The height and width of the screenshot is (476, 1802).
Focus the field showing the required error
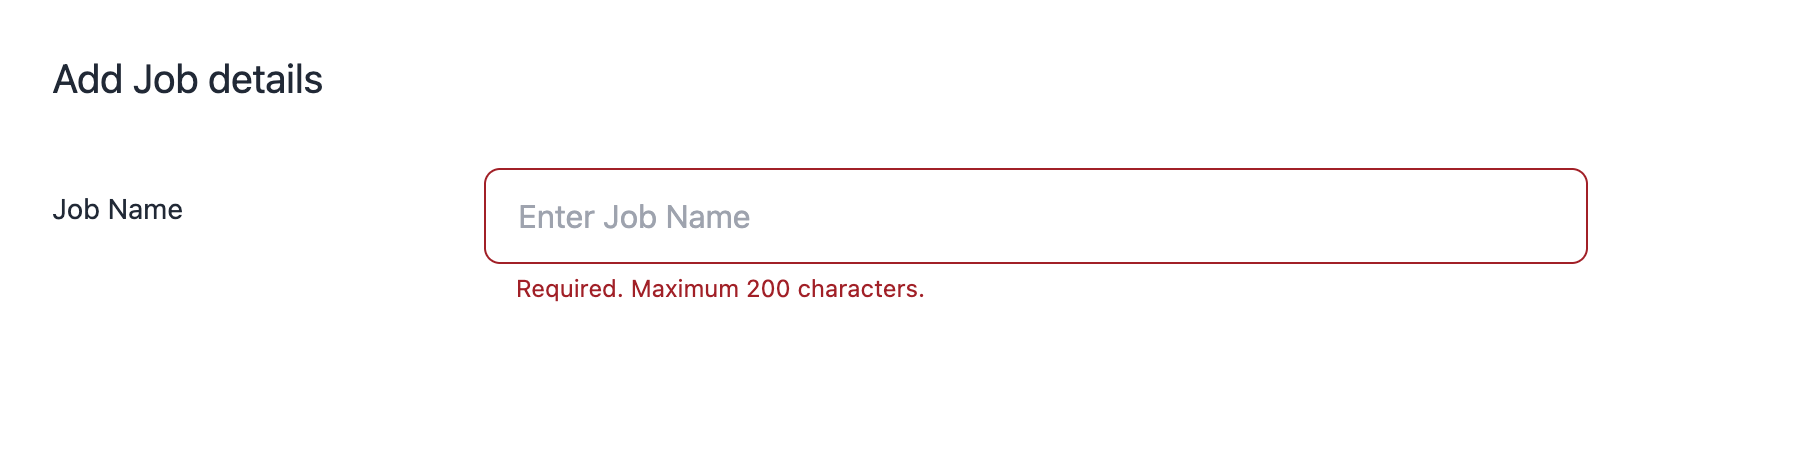tap(1035, 216)
